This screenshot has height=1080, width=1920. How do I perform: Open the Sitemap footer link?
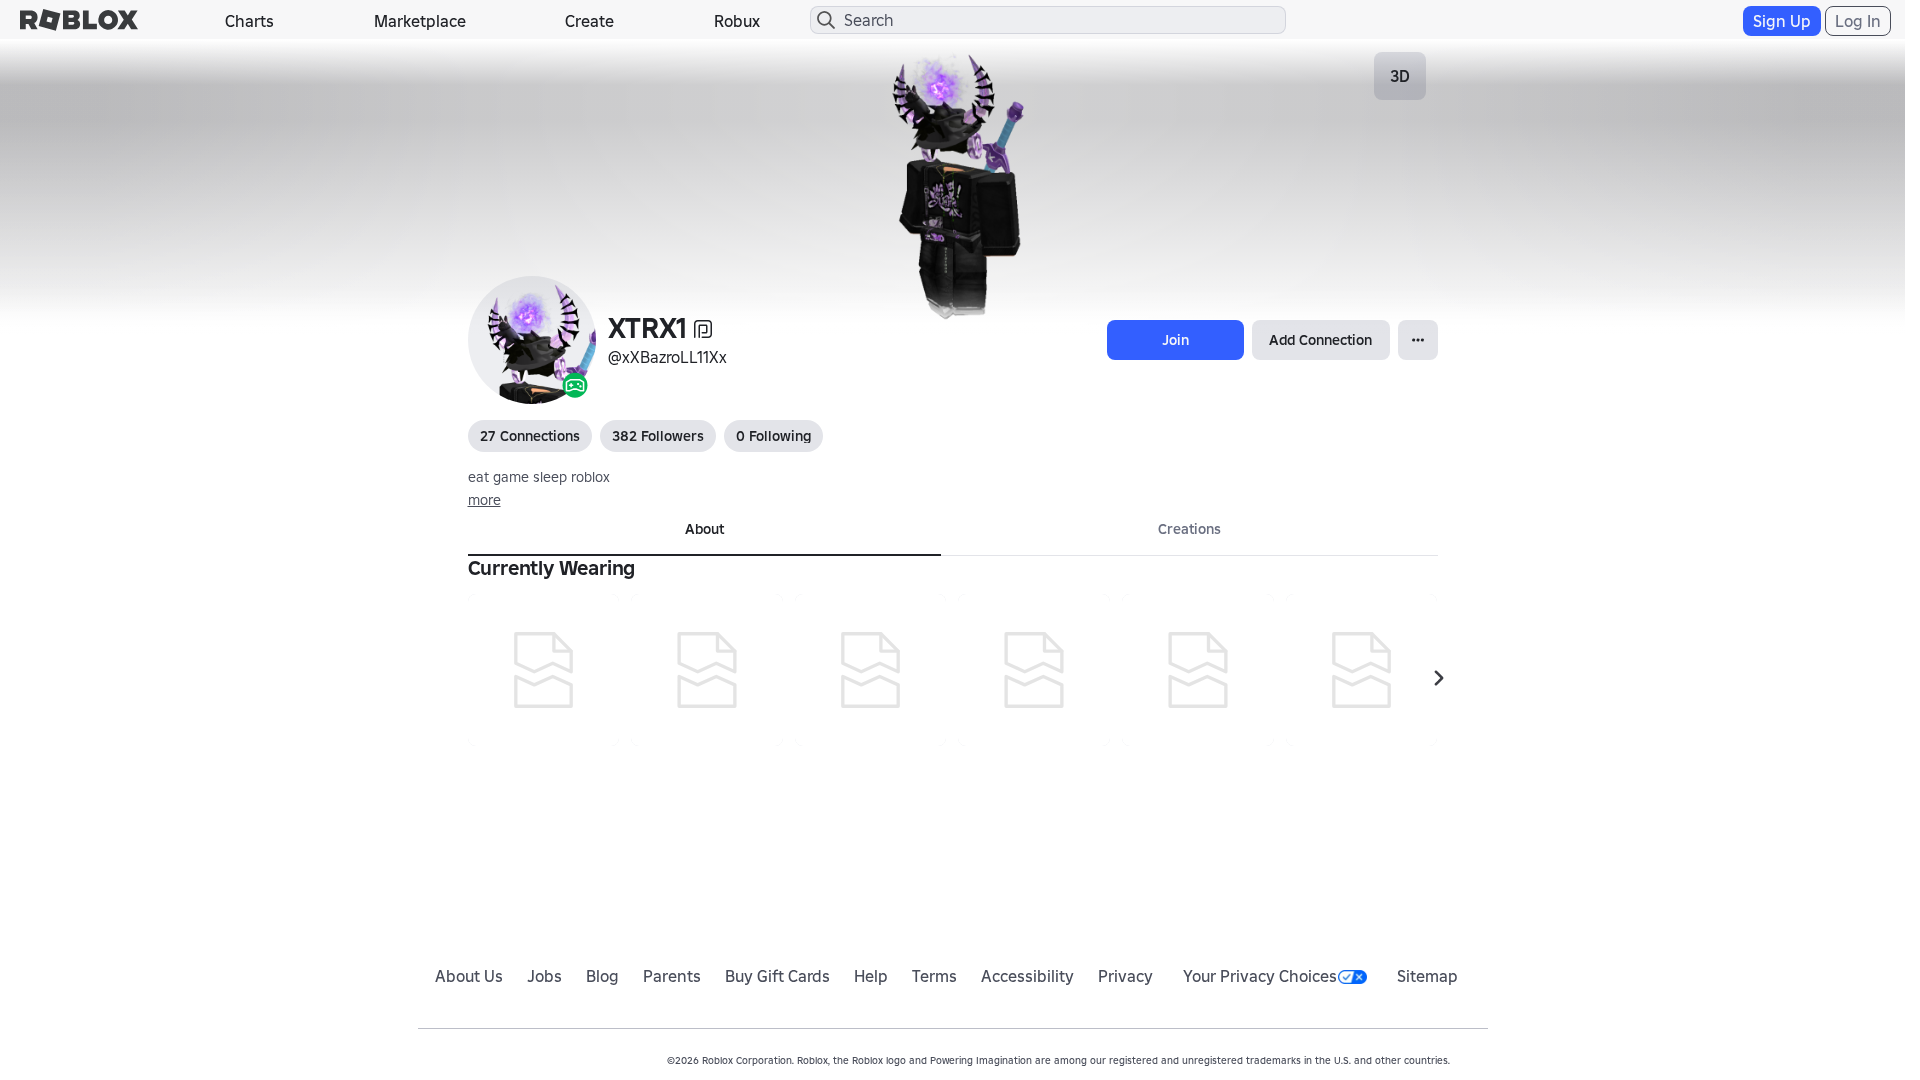point(1427,976)
